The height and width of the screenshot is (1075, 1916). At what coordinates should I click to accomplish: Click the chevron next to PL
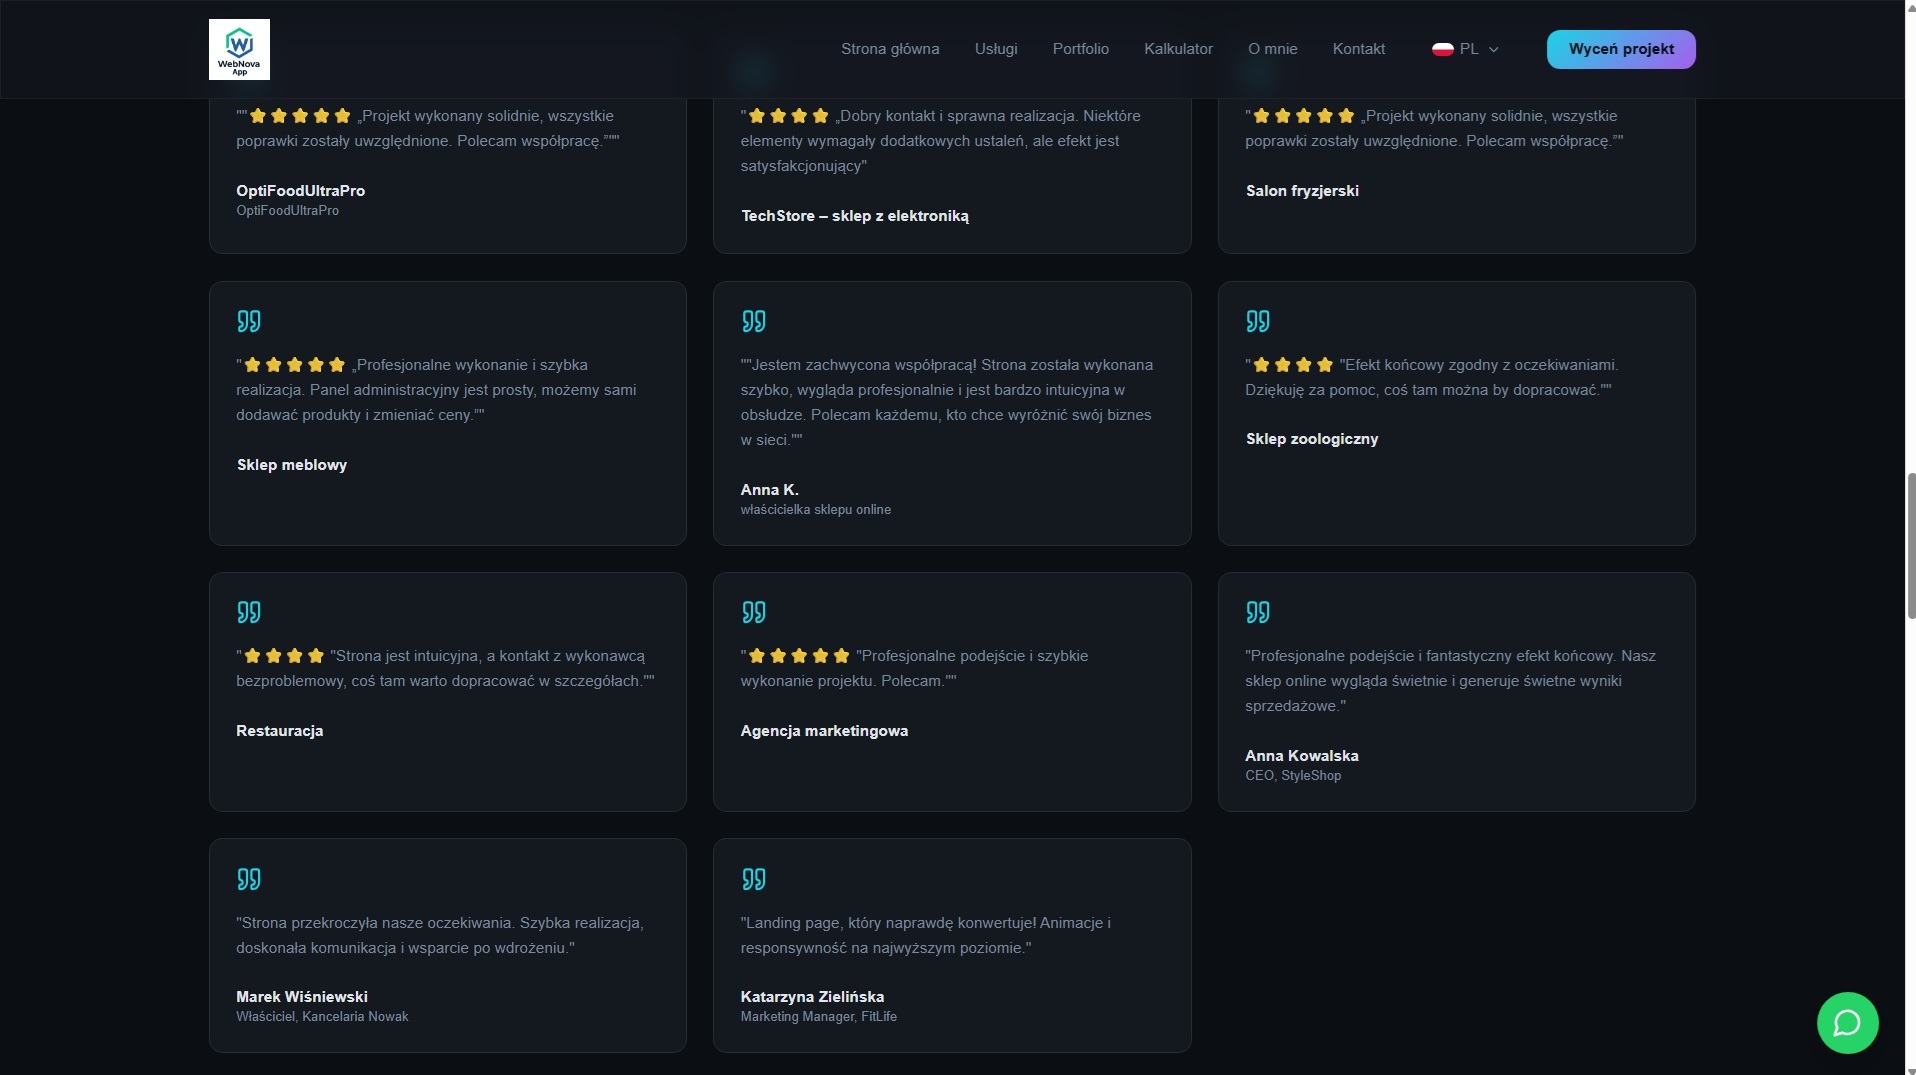coord(1494,49)
